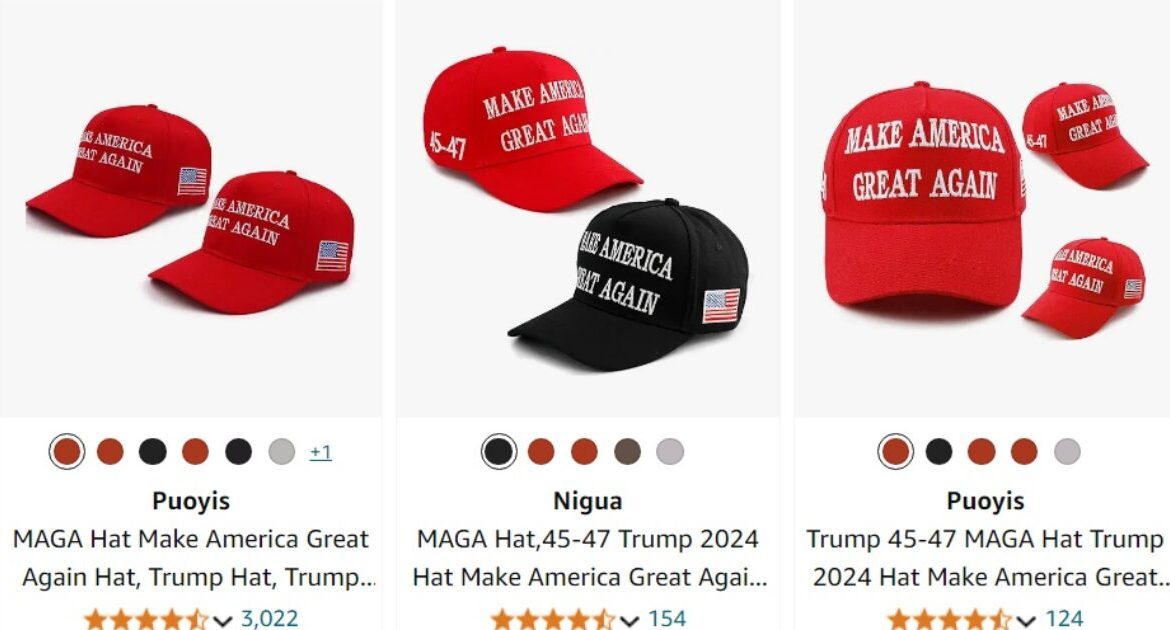
Task: Click the three red hats product image
Action: pyautogui.click(x=983, y=208)
